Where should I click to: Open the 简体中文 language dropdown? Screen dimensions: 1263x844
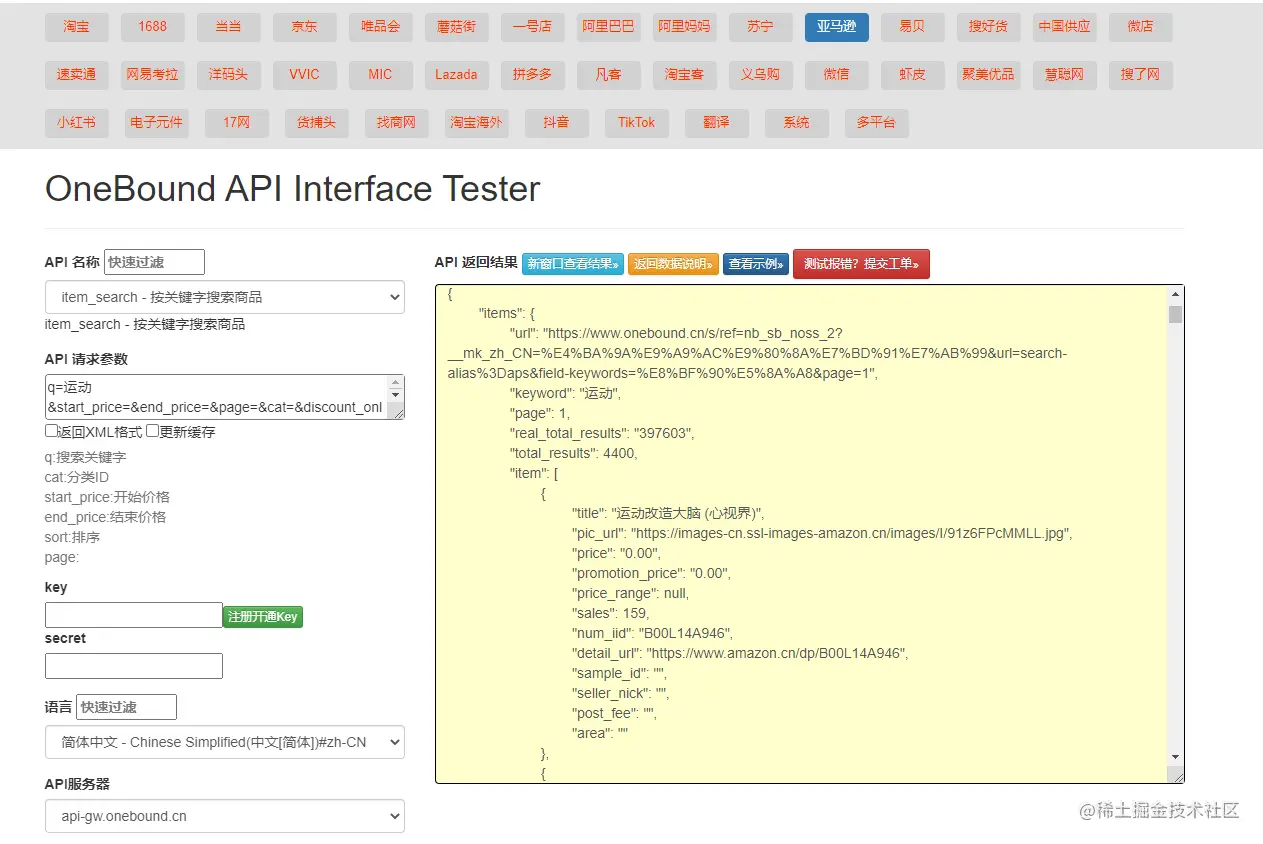(225, 742)
